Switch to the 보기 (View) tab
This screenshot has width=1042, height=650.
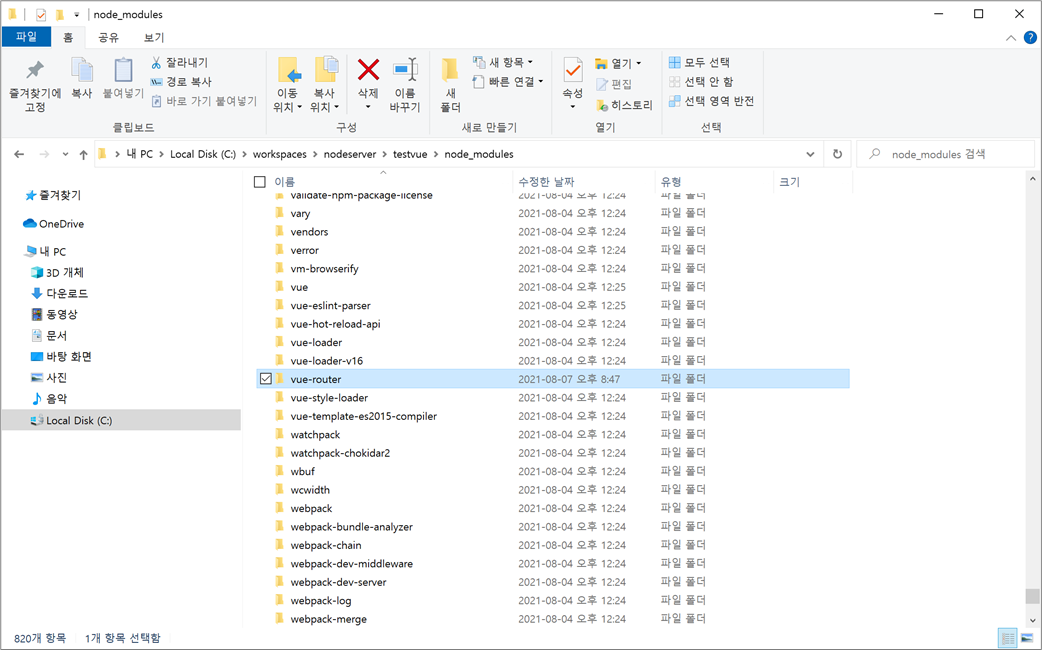(154, 37)
